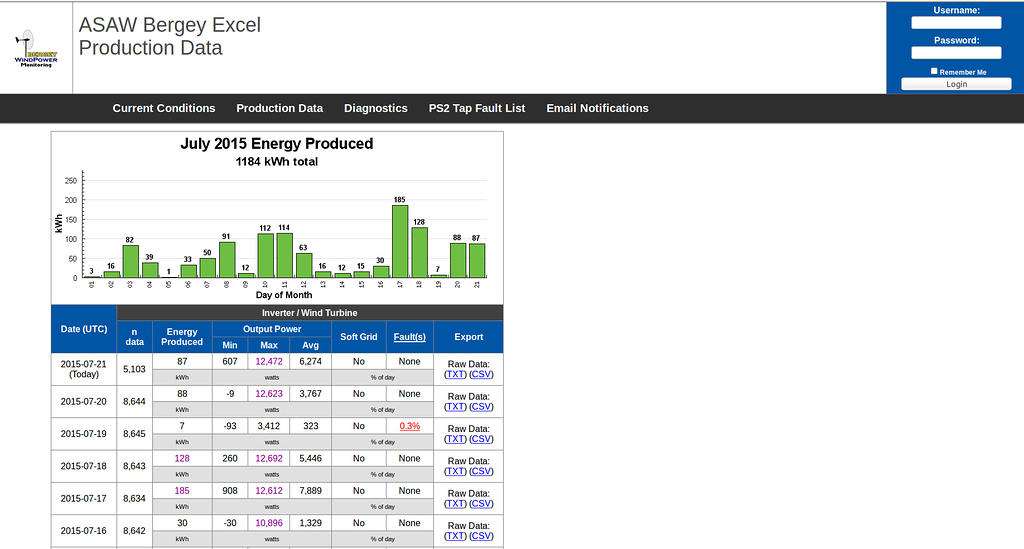Viewport: 1024px width, 549px height.
Task: Click the ASAW Bergey Excel Production Data heading
Action: click(170, 36)
